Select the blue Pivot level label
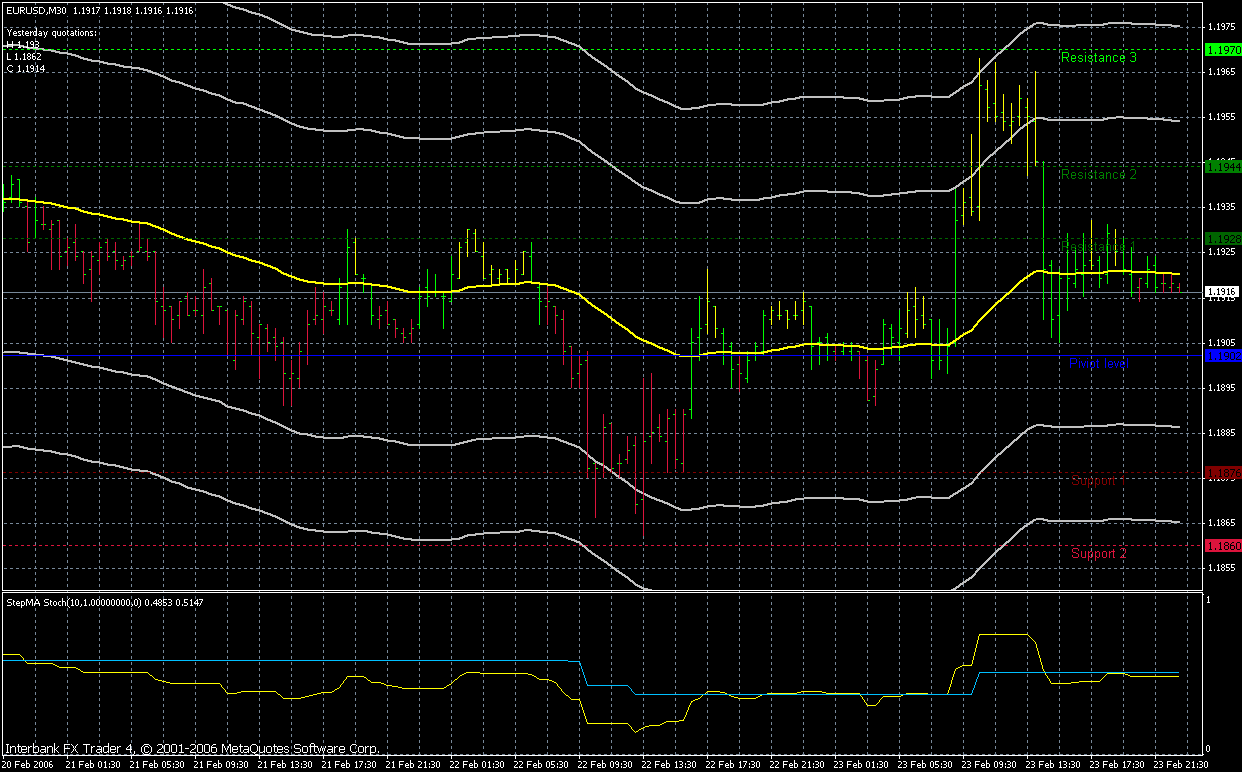The image size is (1242, 772). pyautogui.click(x=1098, y=364)
